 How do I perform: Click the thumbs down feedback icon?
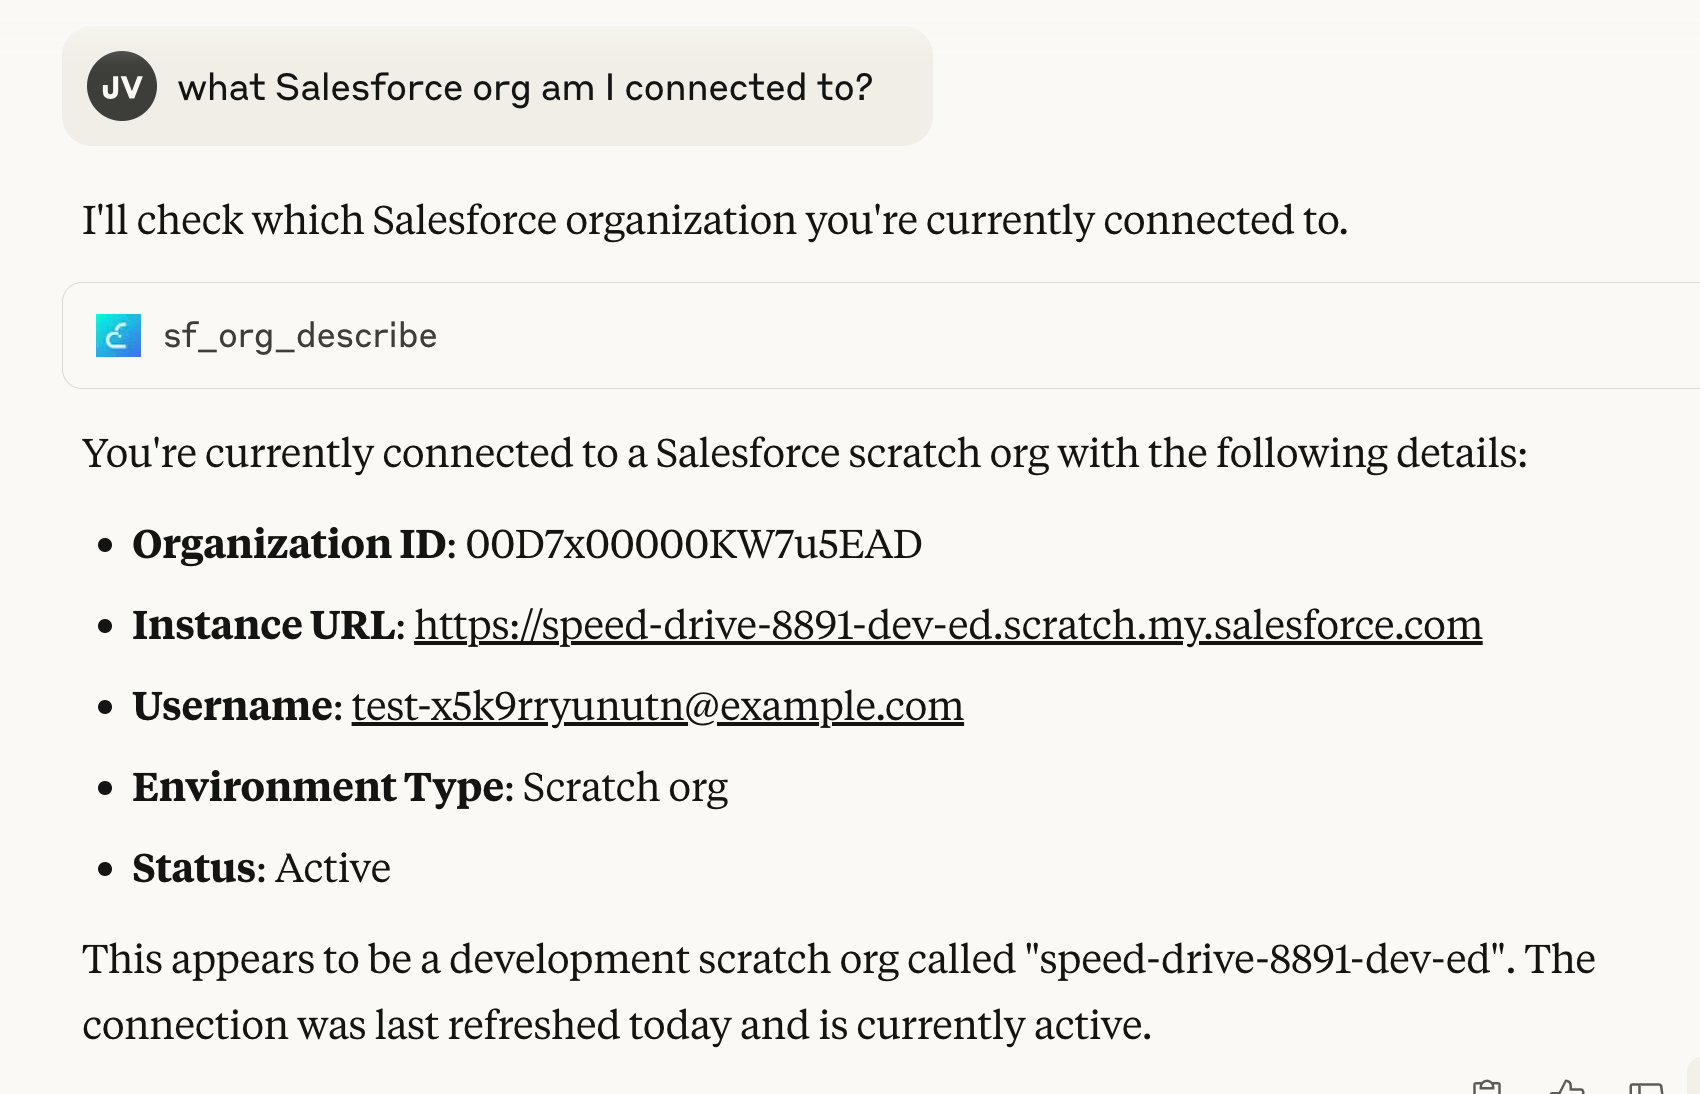tap(1645, 1088)
